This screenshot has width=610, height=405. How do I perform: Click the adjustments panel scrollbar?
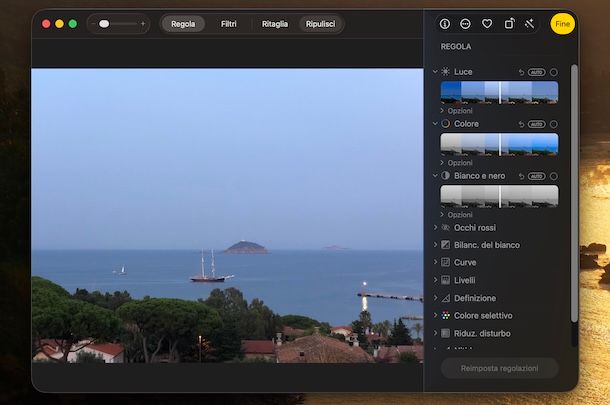coord(574,193)
